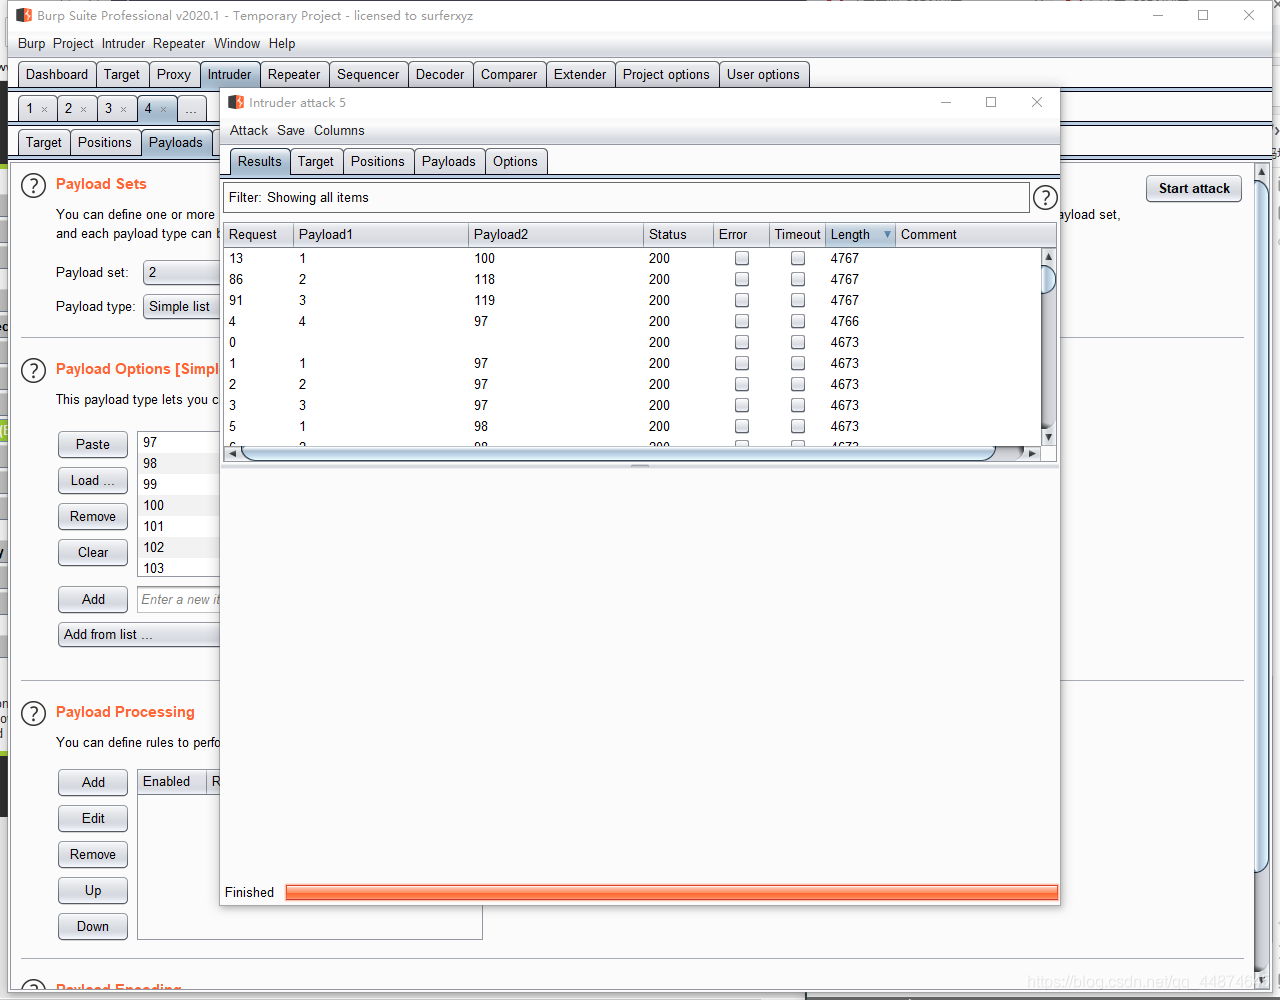Tick Error checkbox for request 86
1280x1000 pixels.
pos(741,279)
